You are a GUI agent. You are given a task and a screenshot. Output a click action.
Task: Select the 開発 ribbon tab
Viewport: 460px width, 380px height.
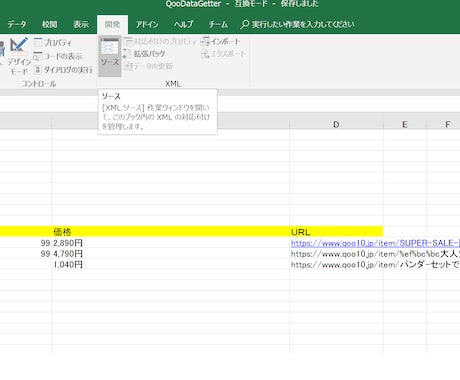coord(112,24)
